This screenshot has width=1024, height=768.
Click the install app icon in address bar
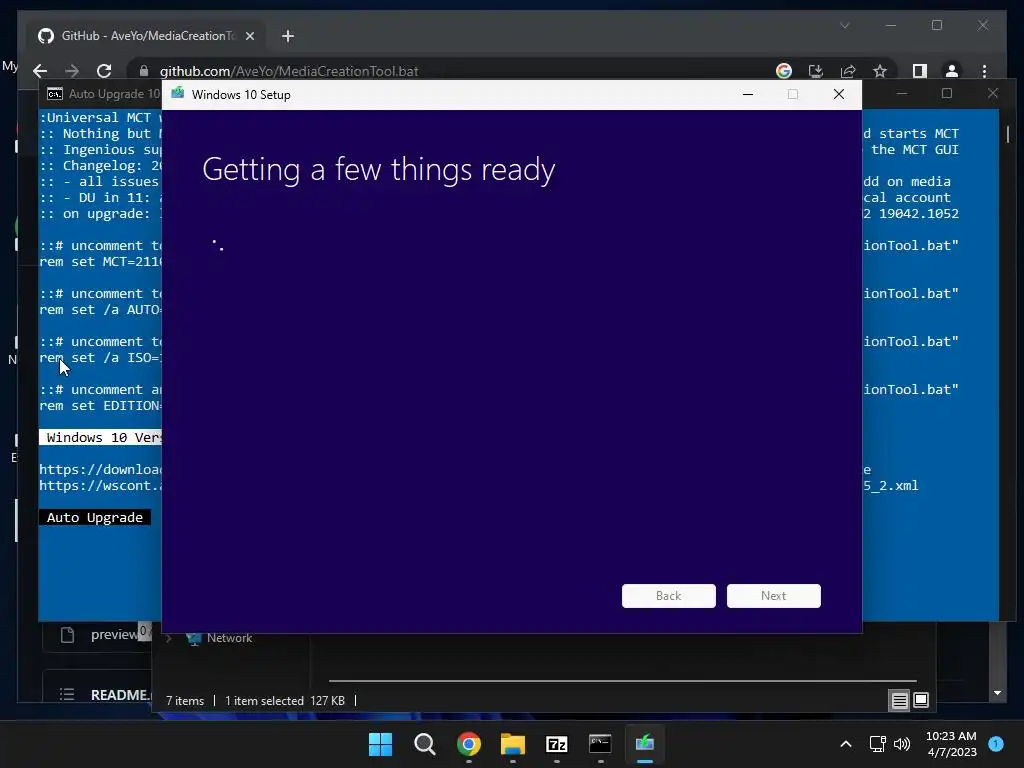click(816, 71)
